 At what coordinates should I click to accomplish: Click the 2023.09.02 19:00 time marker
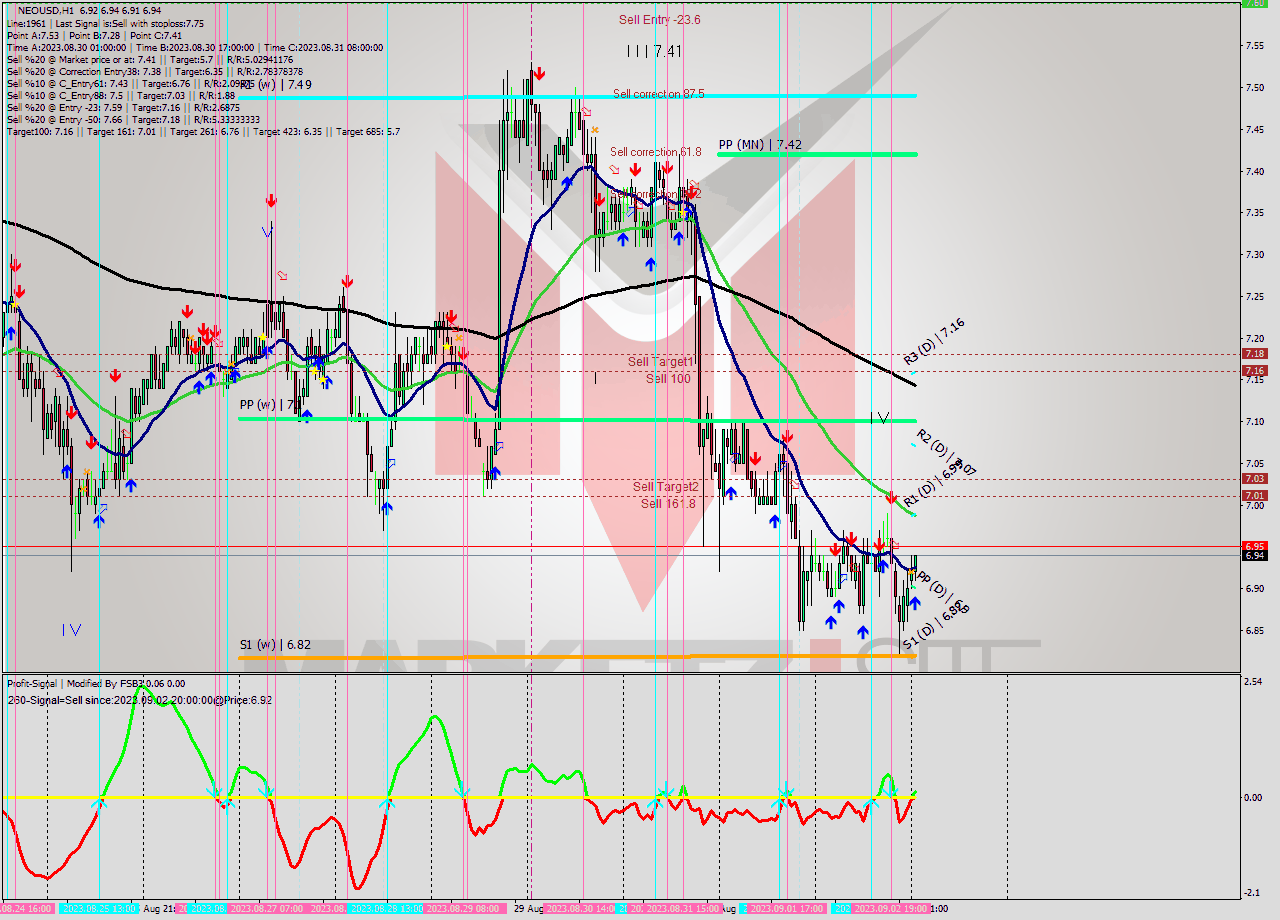pyautogui.click(x=891, y=909)
